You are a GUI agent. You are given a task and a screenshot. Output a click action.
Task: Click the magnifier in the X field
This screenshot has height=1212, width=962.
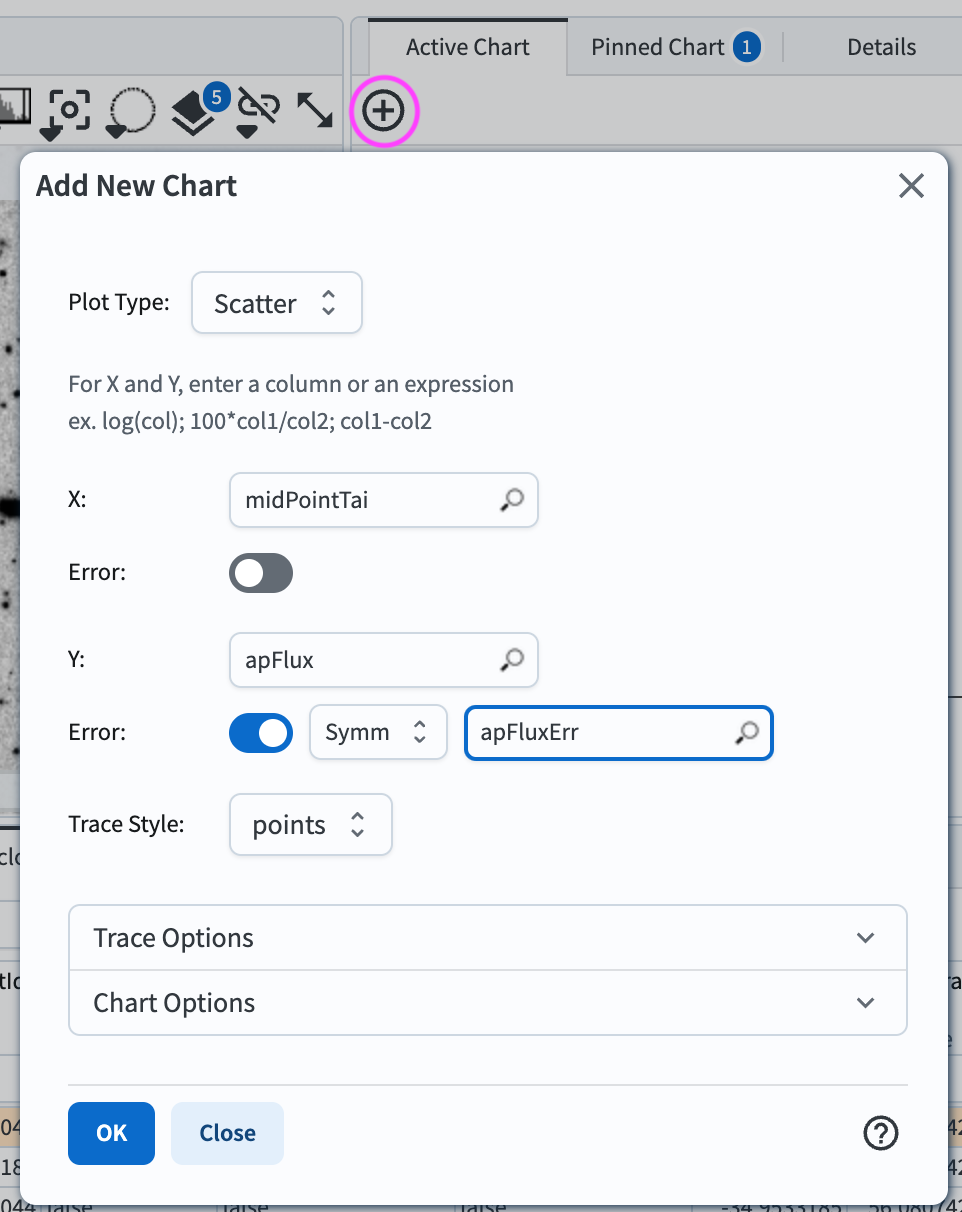[x=512, y=500]
